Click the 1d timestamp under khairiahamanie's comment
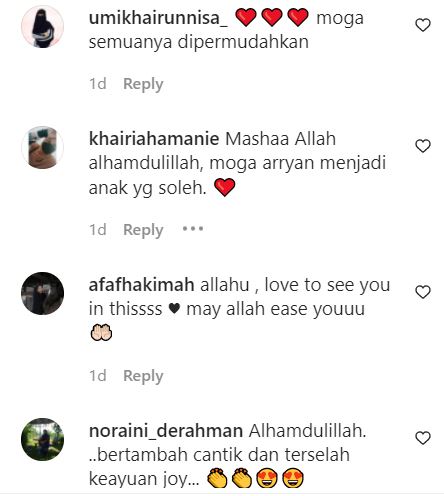The image size is (444, 496). tap(98, 230)
